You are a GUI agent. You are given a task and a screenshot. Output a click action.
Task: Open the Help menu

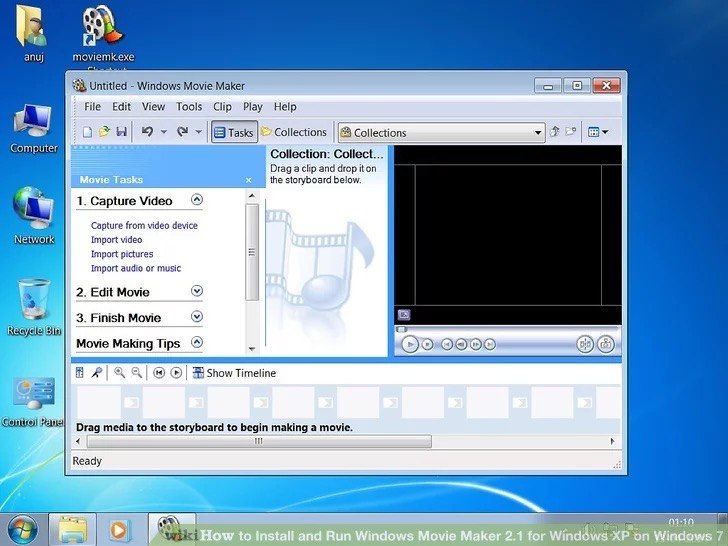(x=285, y=107)
